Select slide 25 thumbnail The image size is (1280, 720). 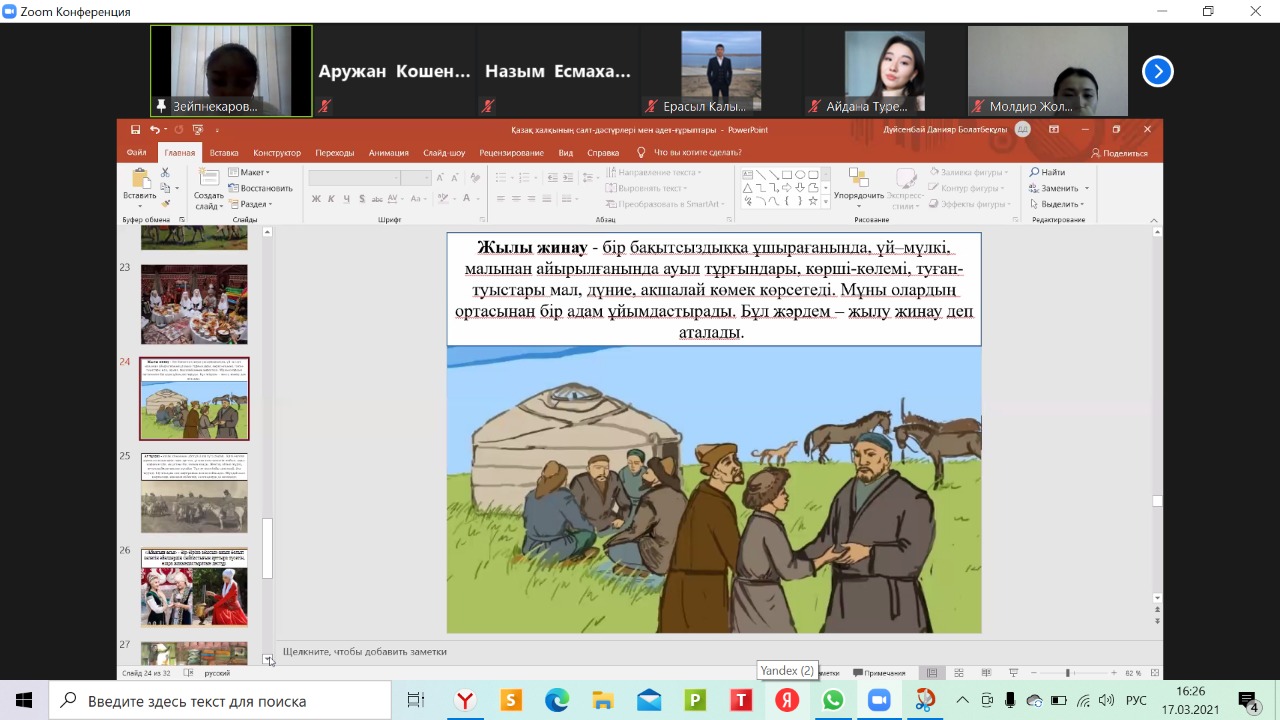tap(194, 493)
